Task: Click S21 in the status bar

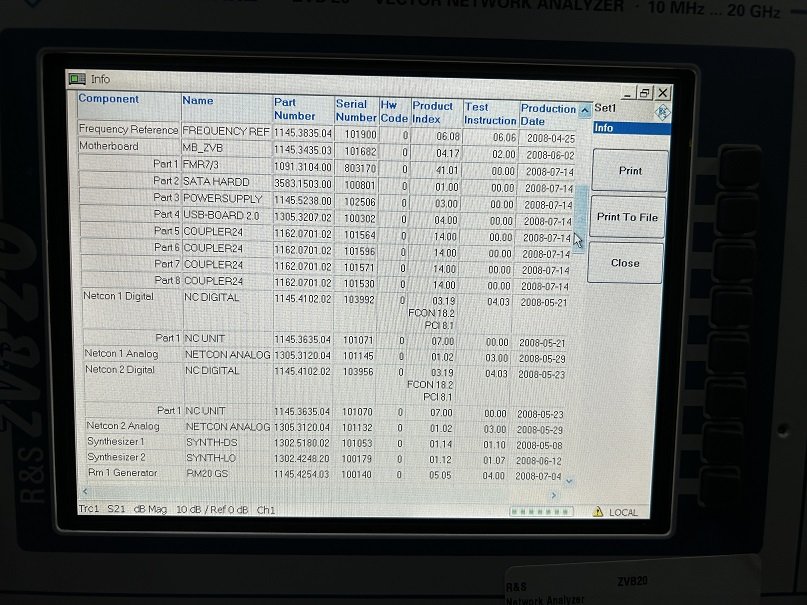Action: tap(116, 509)
